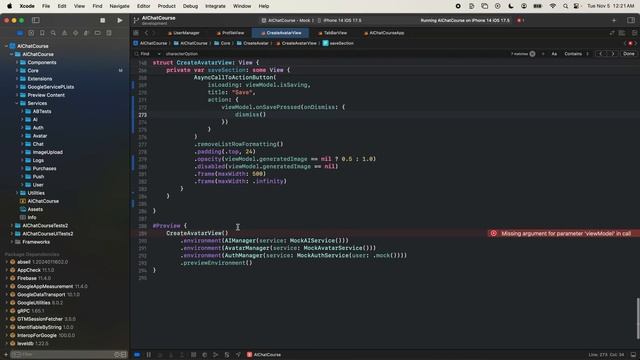The width and height of the screenshot is (640, 360).
Task: Toggle match case Aa in find bar
Action: click(554, 54)
